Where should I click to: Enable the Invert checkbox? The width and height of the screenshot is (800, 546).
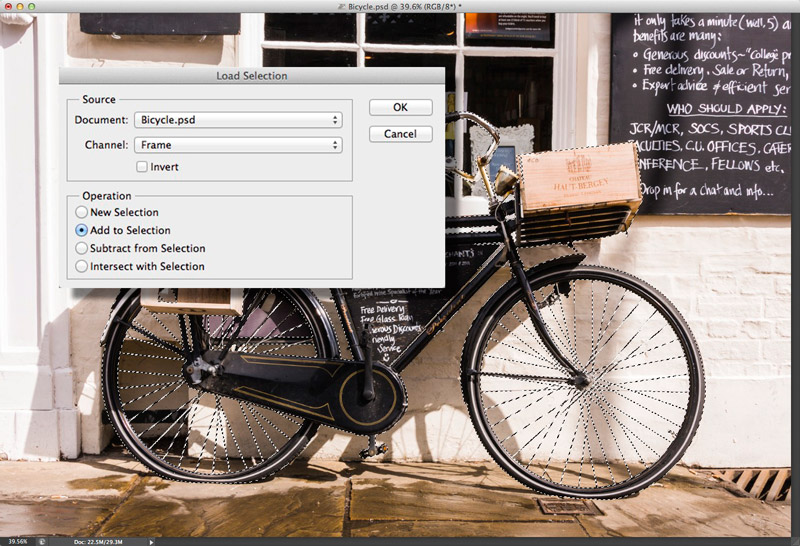click(x=142, y=167)
